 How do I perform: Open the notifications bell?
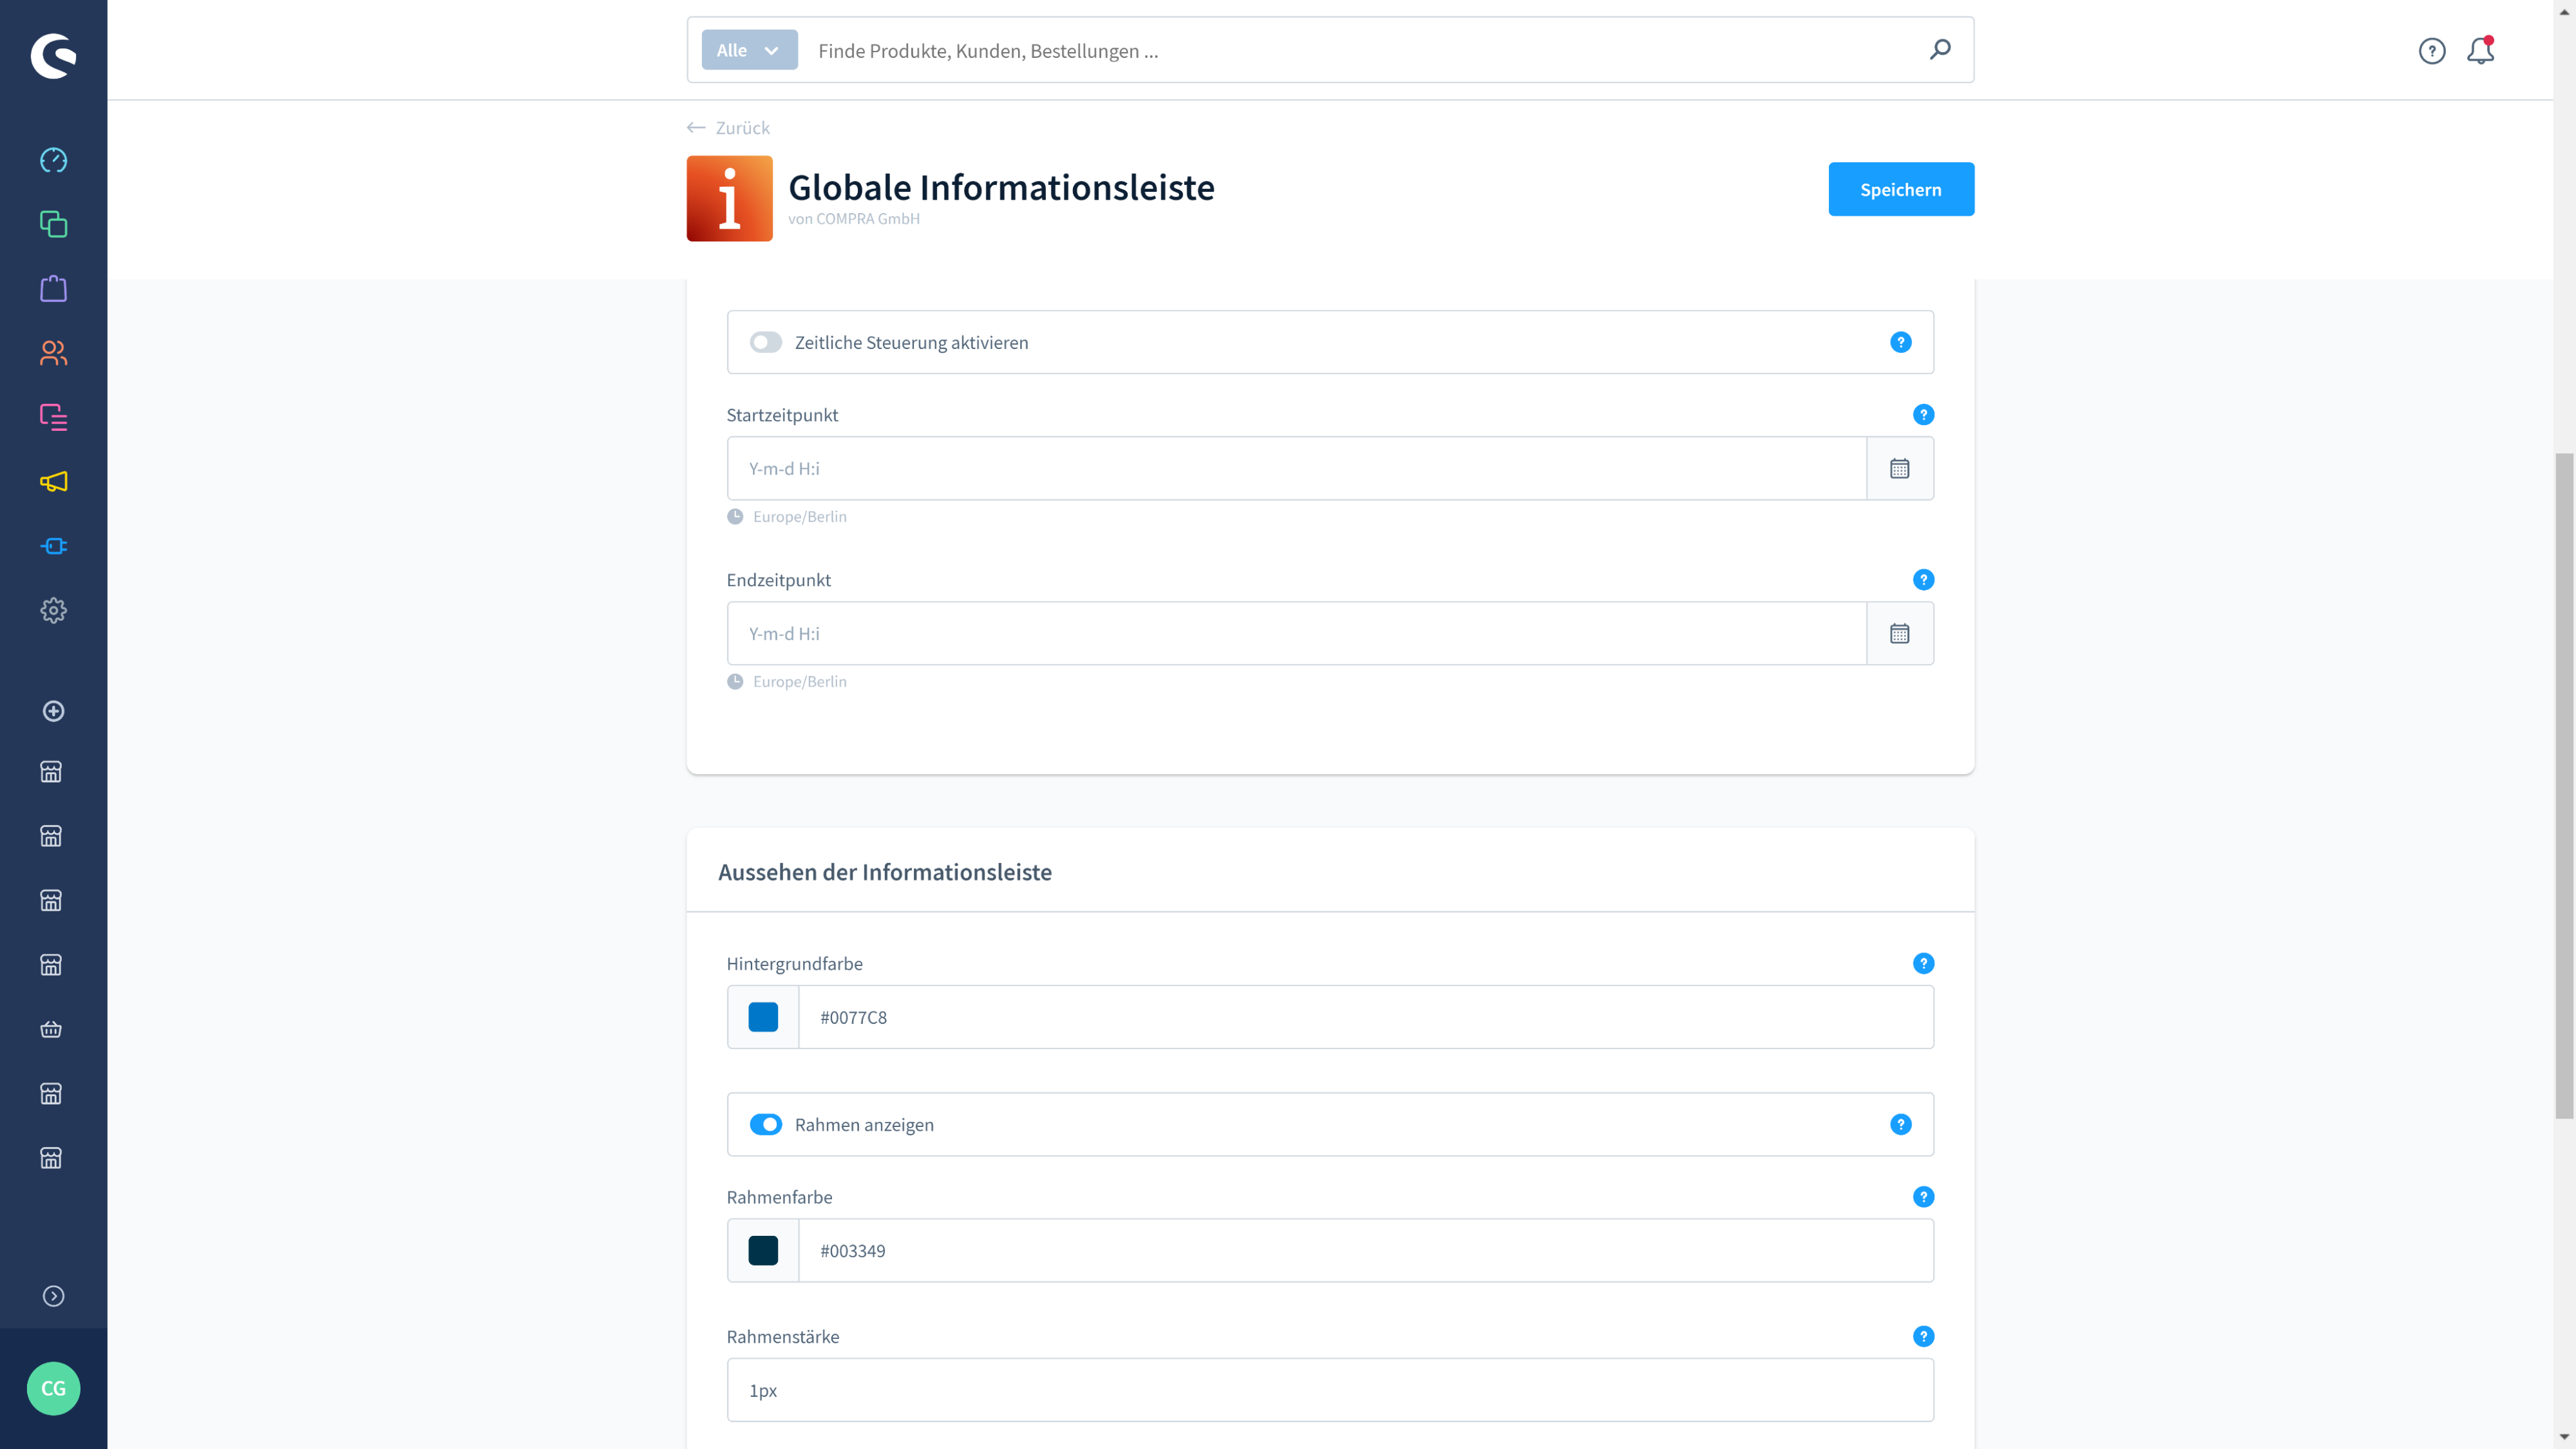tap(2481, 50)
